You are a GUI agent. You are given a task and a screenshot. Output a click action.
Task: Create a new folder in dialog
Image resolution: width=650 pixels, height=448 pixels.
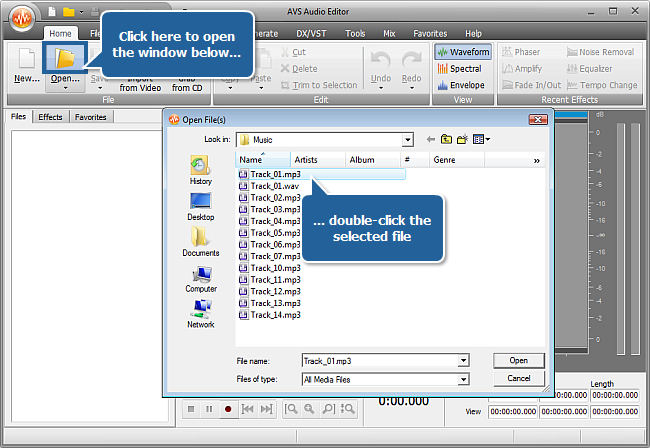462,139
